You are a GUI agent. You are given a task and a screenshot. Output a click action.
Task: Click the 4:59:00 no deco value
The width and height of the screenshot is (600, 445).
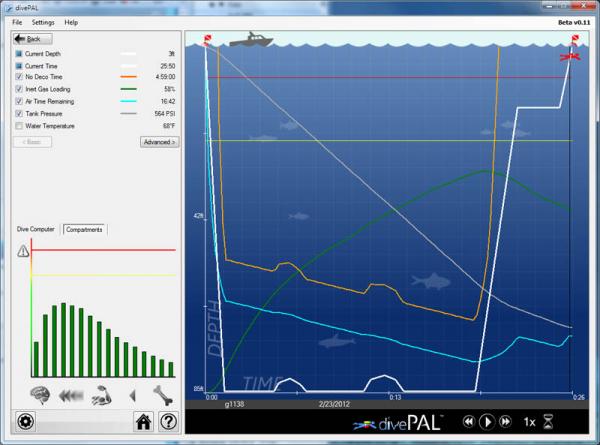(165, 77)
